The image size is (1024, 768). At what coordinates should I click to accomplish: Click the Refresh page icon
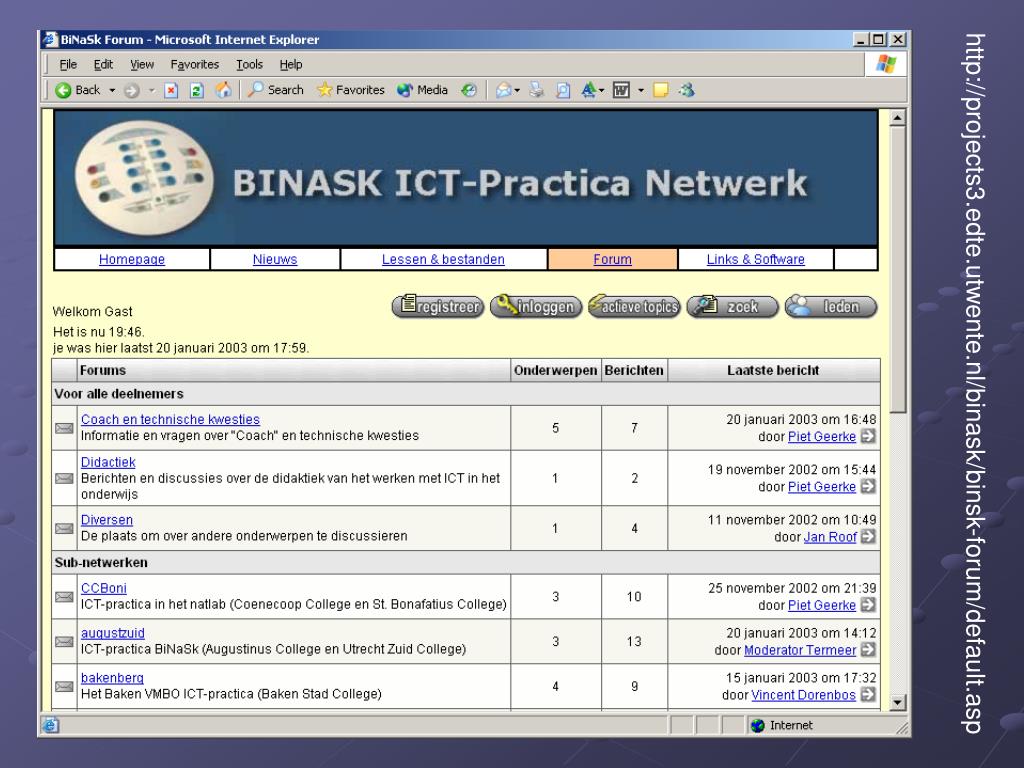point(197,90)
